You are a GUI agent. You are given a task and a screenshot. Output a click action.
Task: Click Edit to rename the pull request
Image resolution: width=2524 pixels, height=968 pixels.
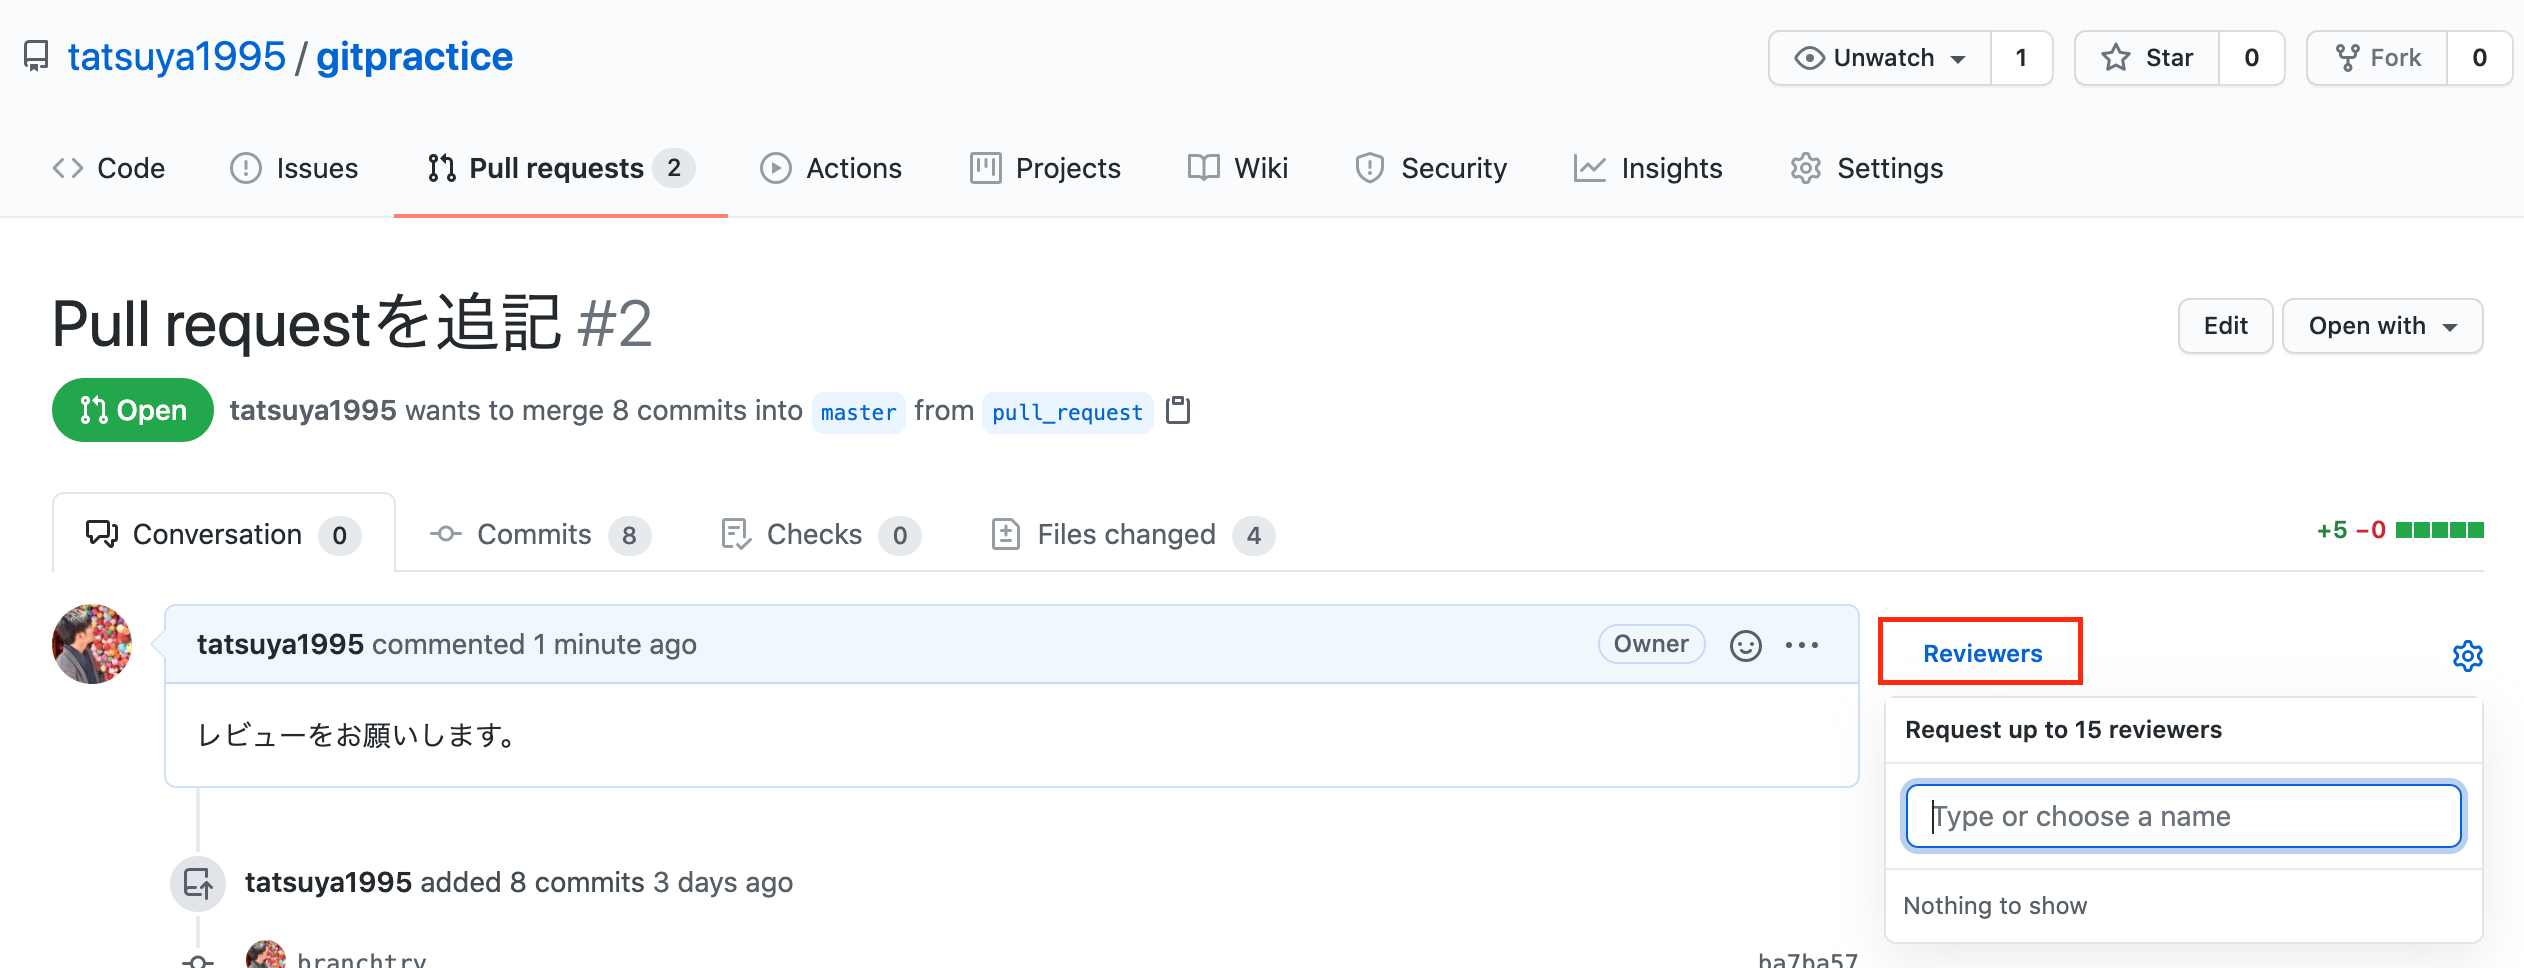point(2225,326)
